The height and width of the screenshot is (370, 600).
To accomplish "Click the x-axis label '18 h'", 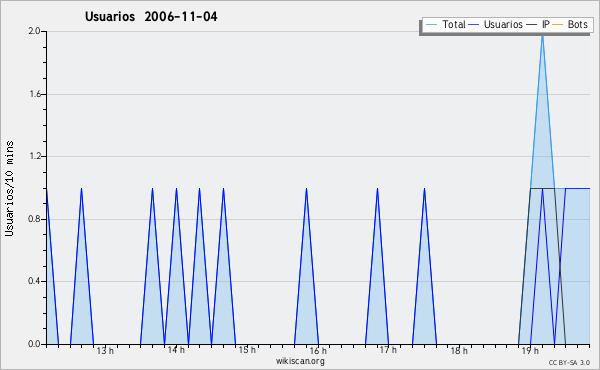I will 459,350.
